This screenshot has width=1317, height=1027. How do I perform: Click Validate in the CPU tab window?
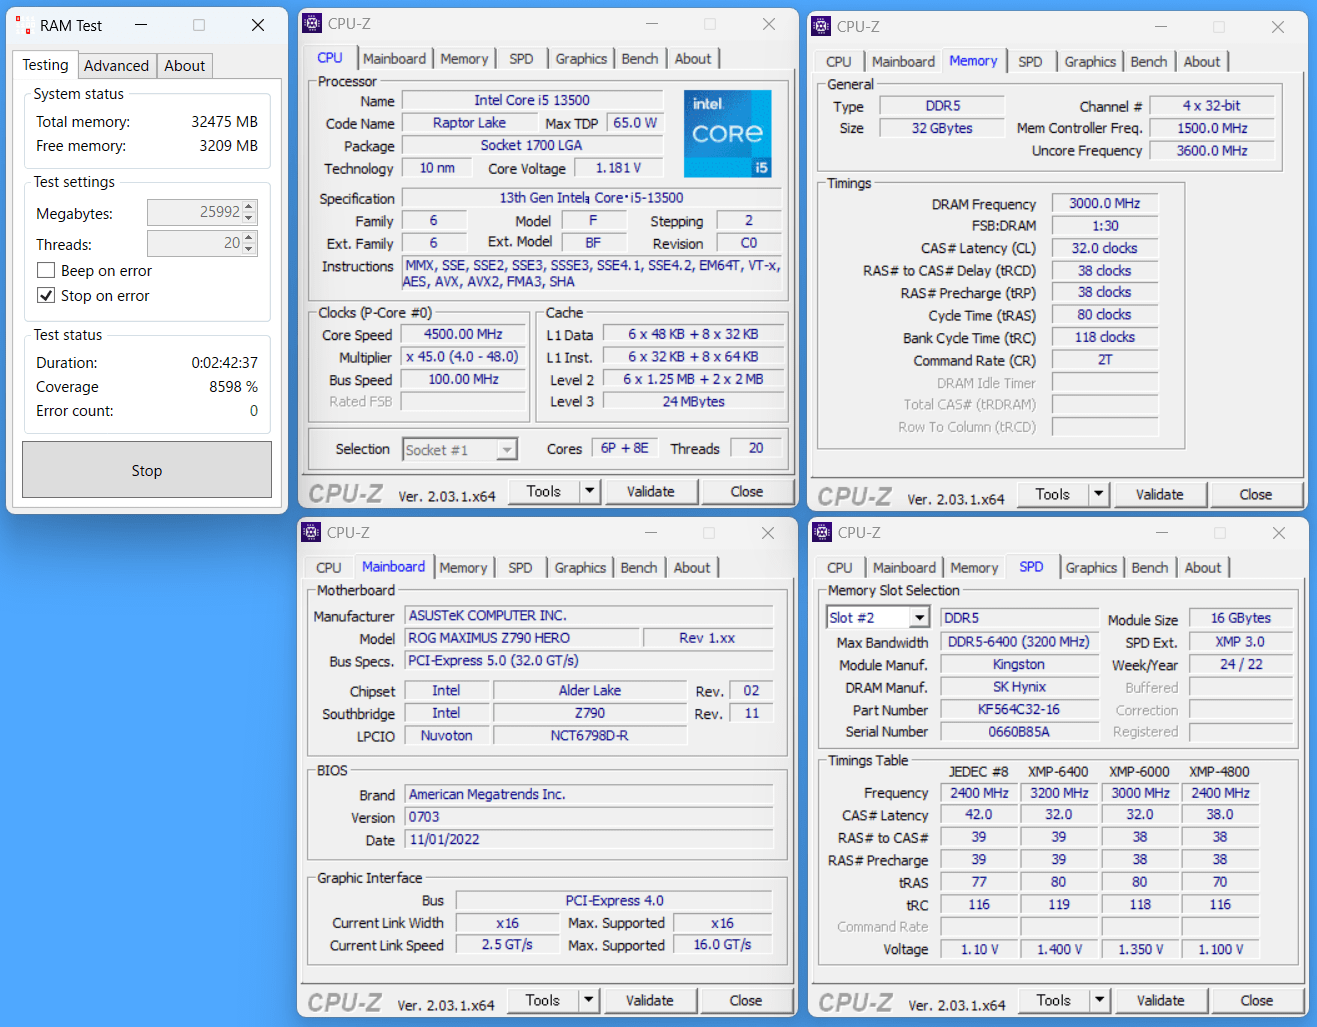point(650,491)
